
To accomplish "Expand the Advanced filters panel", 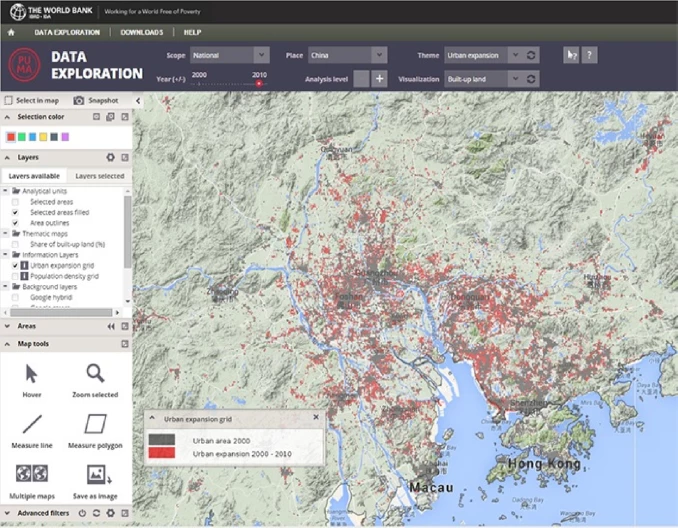I will [7, 513].
